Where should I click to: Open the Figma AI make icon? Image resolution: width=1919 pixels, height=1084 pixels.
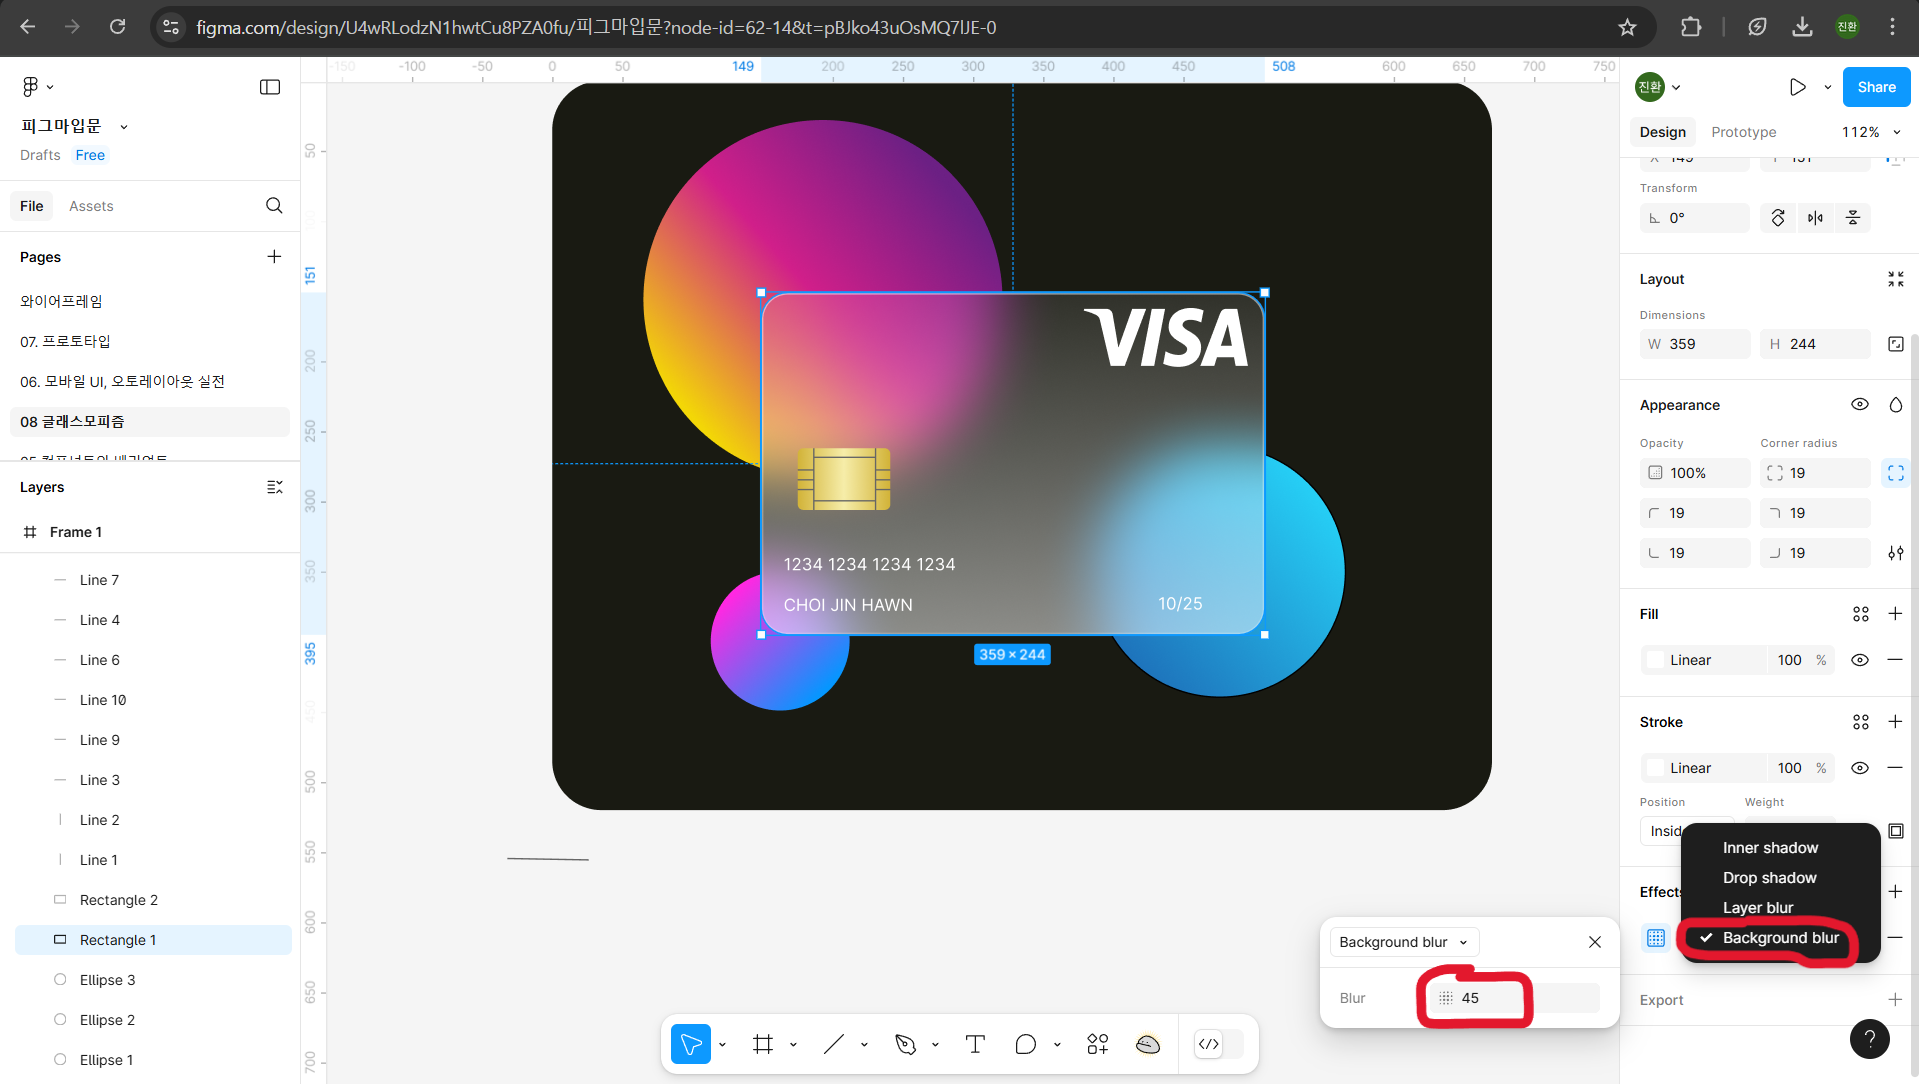[x=1148, y=1044]
